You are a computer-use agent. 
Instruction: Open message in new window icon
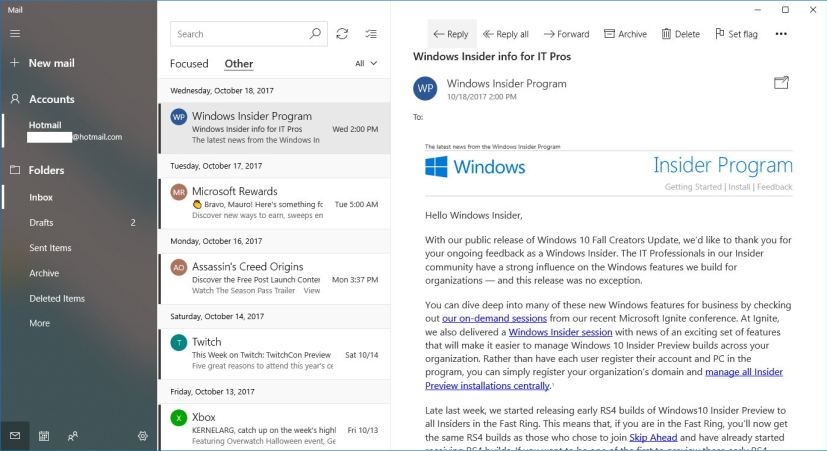[x=781, y=83]
